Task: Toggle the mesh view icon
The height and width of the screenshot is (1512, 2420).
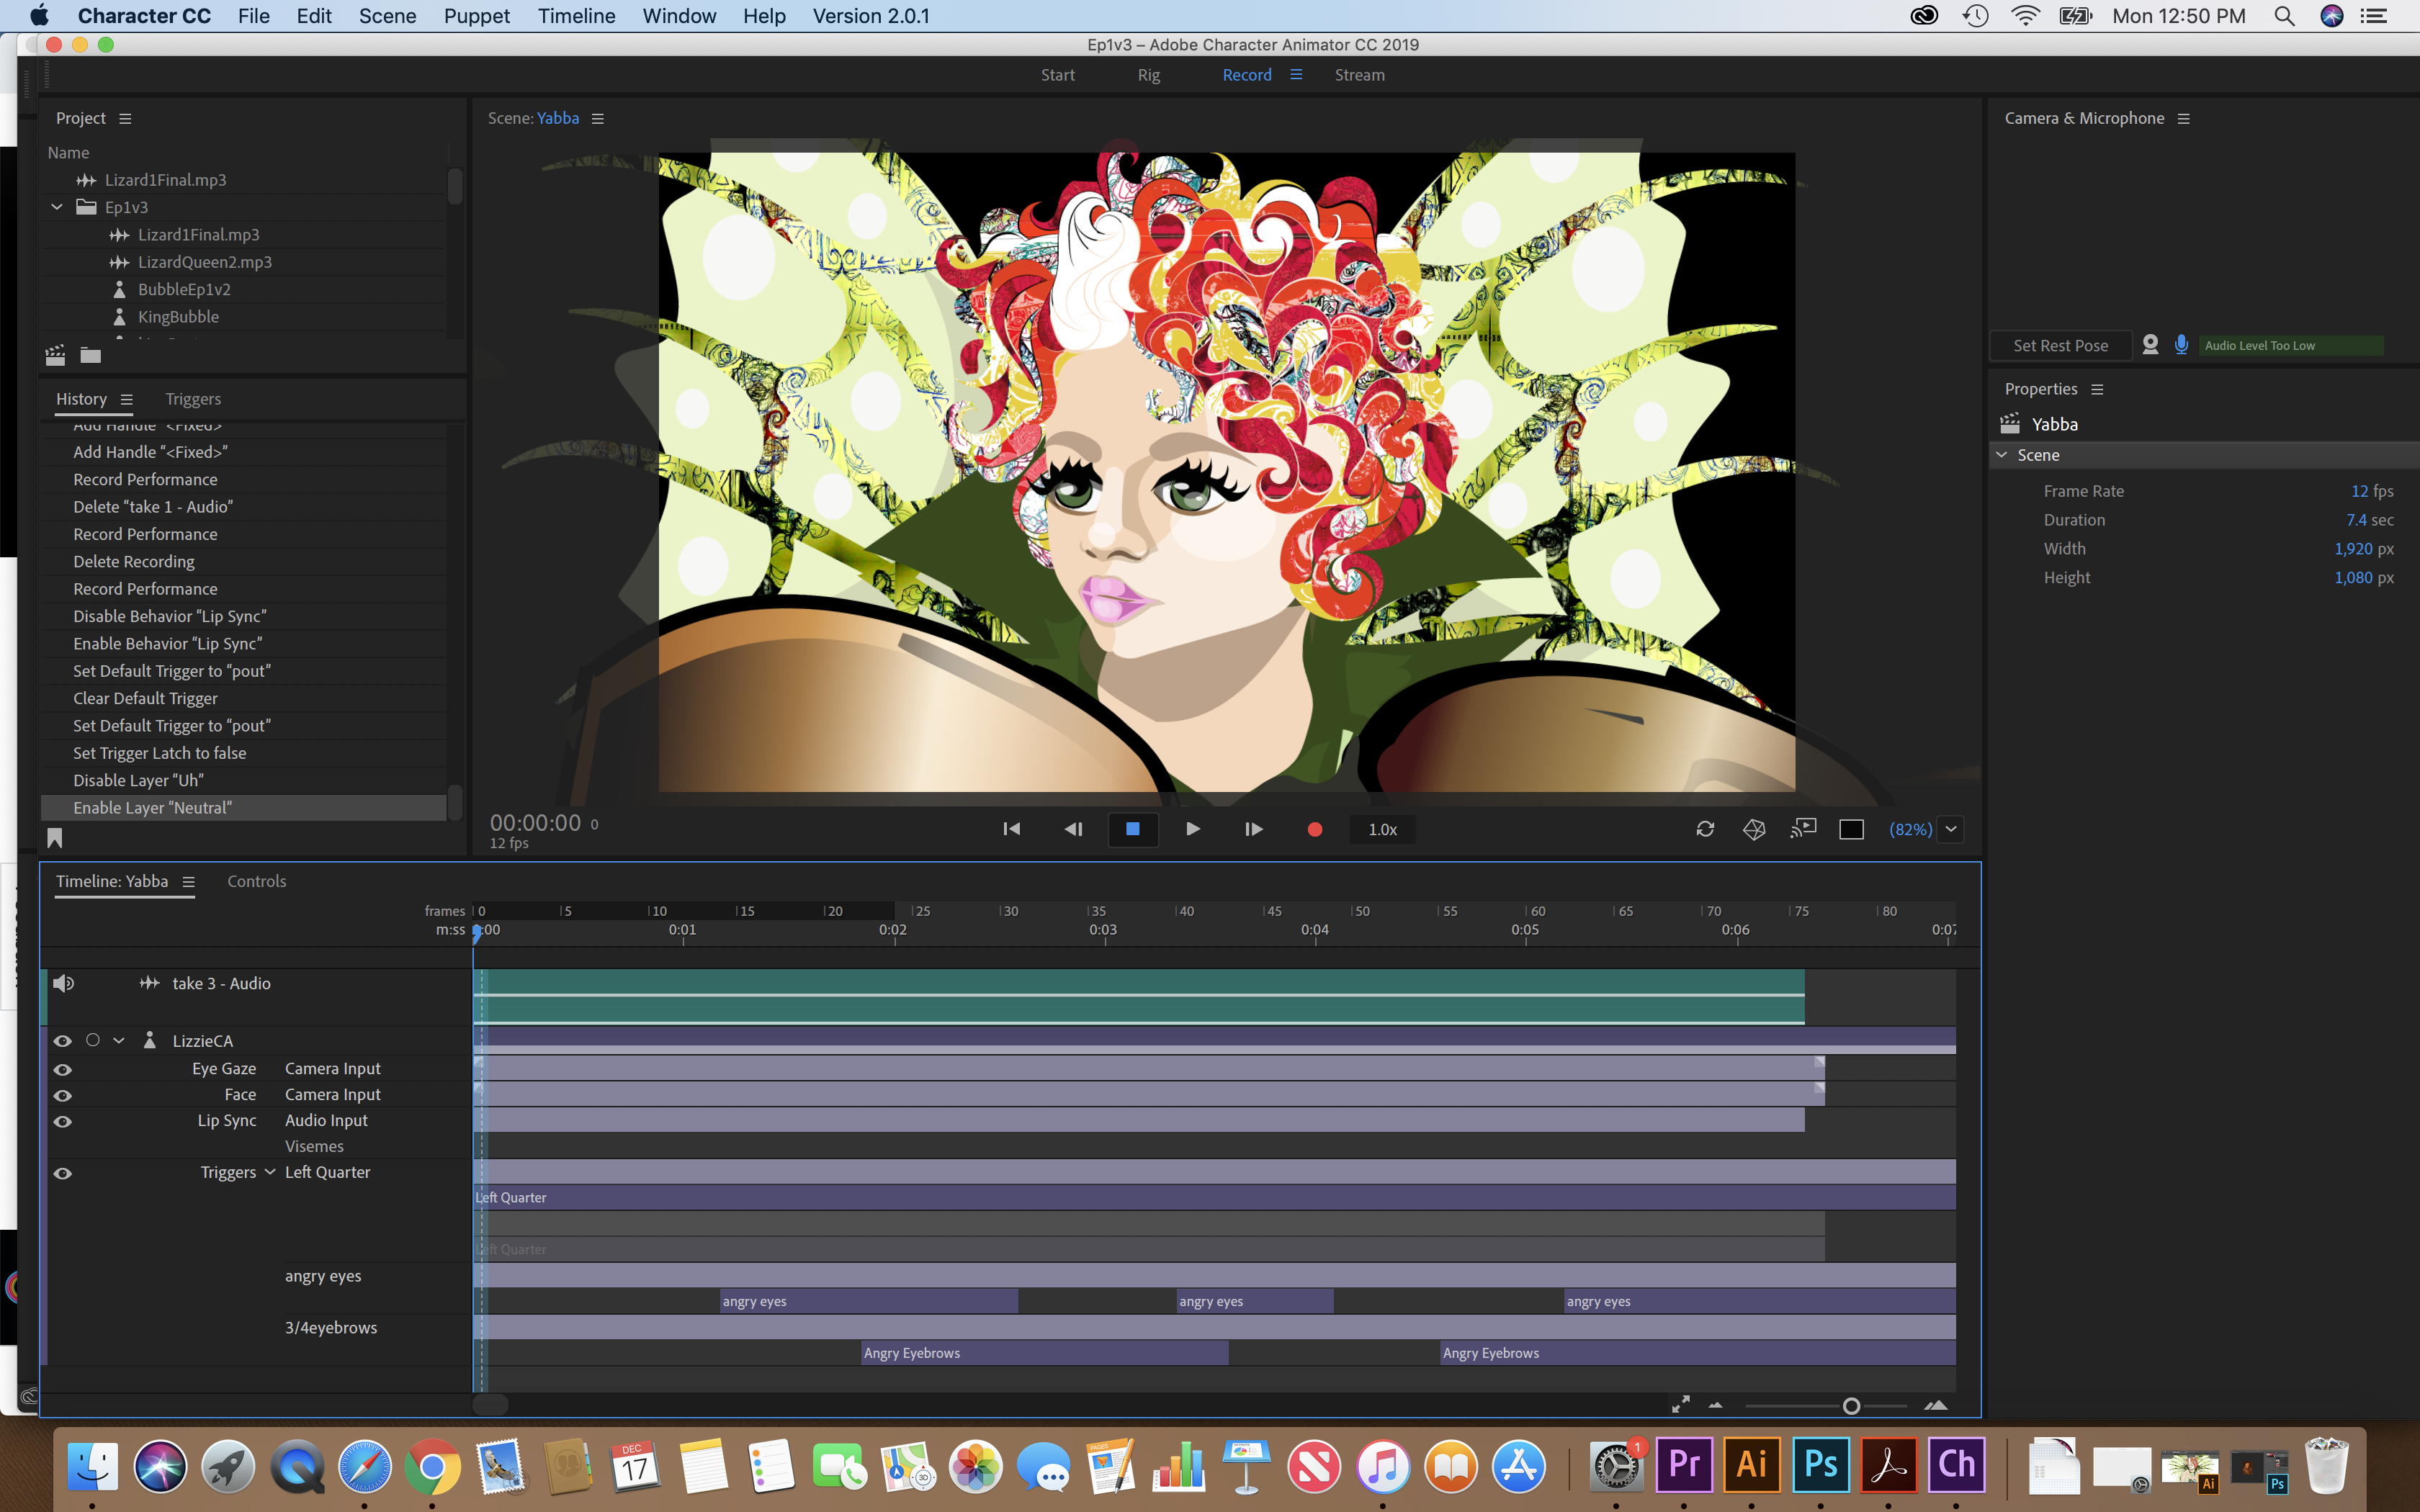Action: [x=1754, y=829]
